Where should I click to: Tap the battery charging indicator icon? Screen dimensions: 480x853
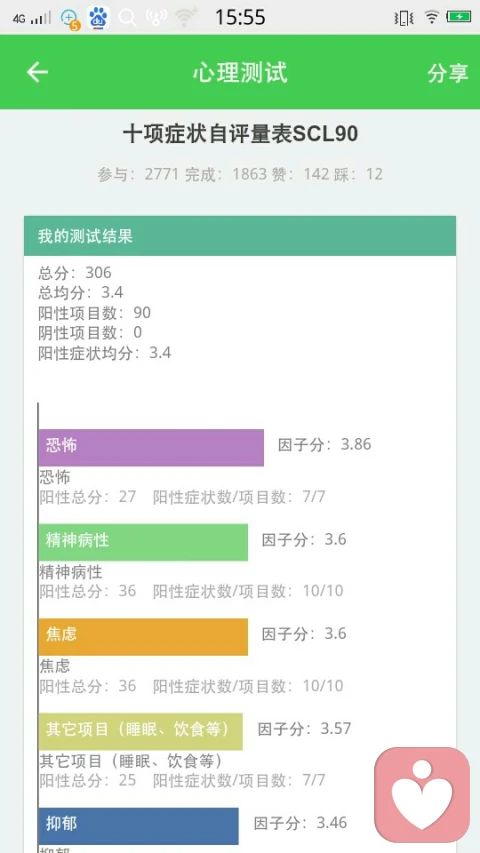point(459,17)
